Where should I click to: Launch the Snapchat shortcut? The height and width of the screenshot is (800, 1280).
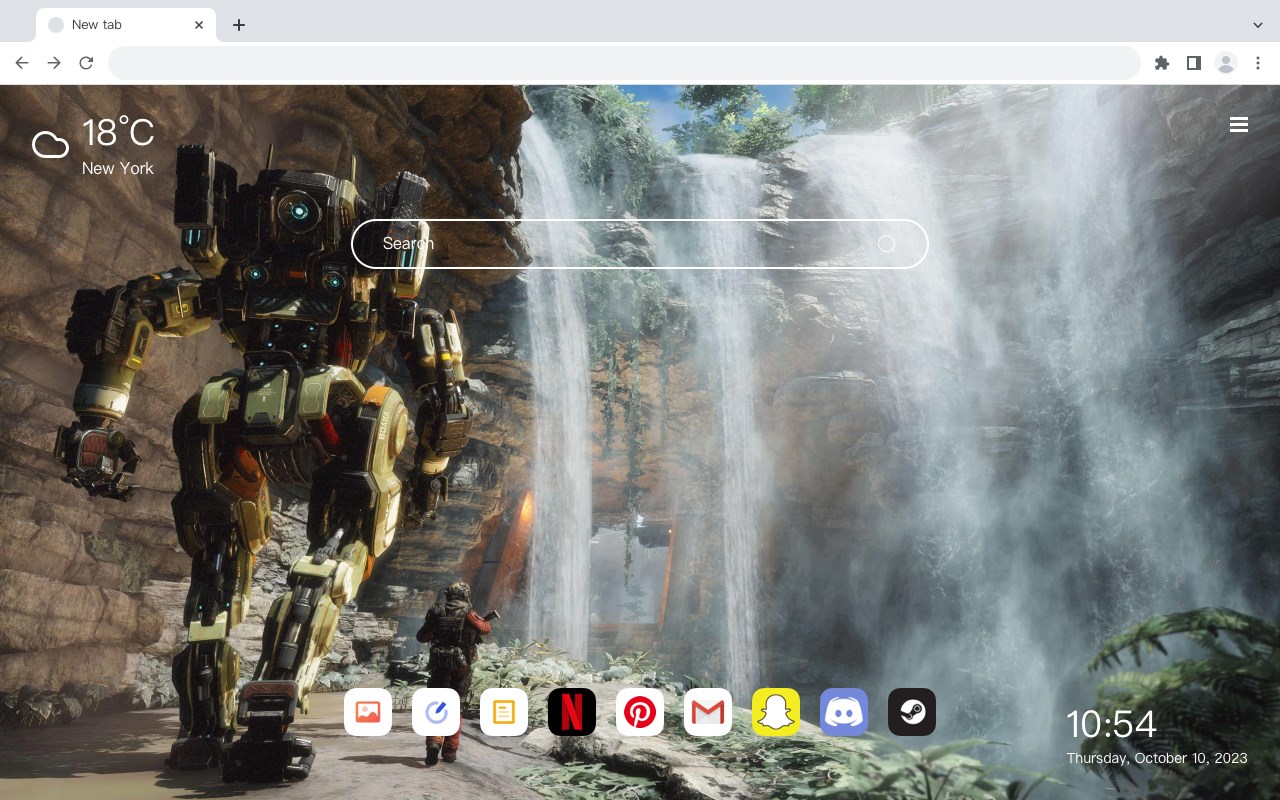[x=776, y=712]
